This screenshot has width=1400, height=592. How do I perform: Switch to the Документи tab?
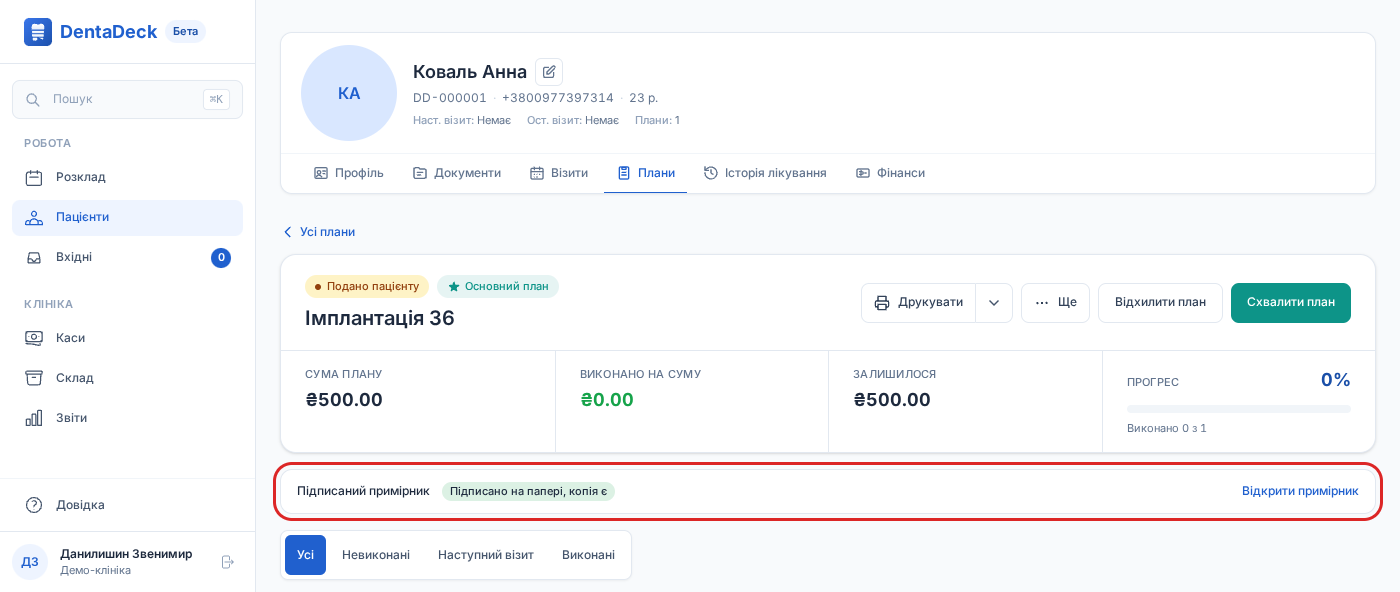(456, 173)
